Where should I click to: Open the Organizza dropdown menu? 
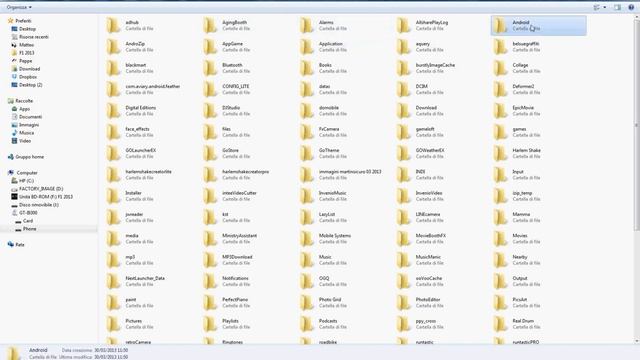[x=19, y=7]
